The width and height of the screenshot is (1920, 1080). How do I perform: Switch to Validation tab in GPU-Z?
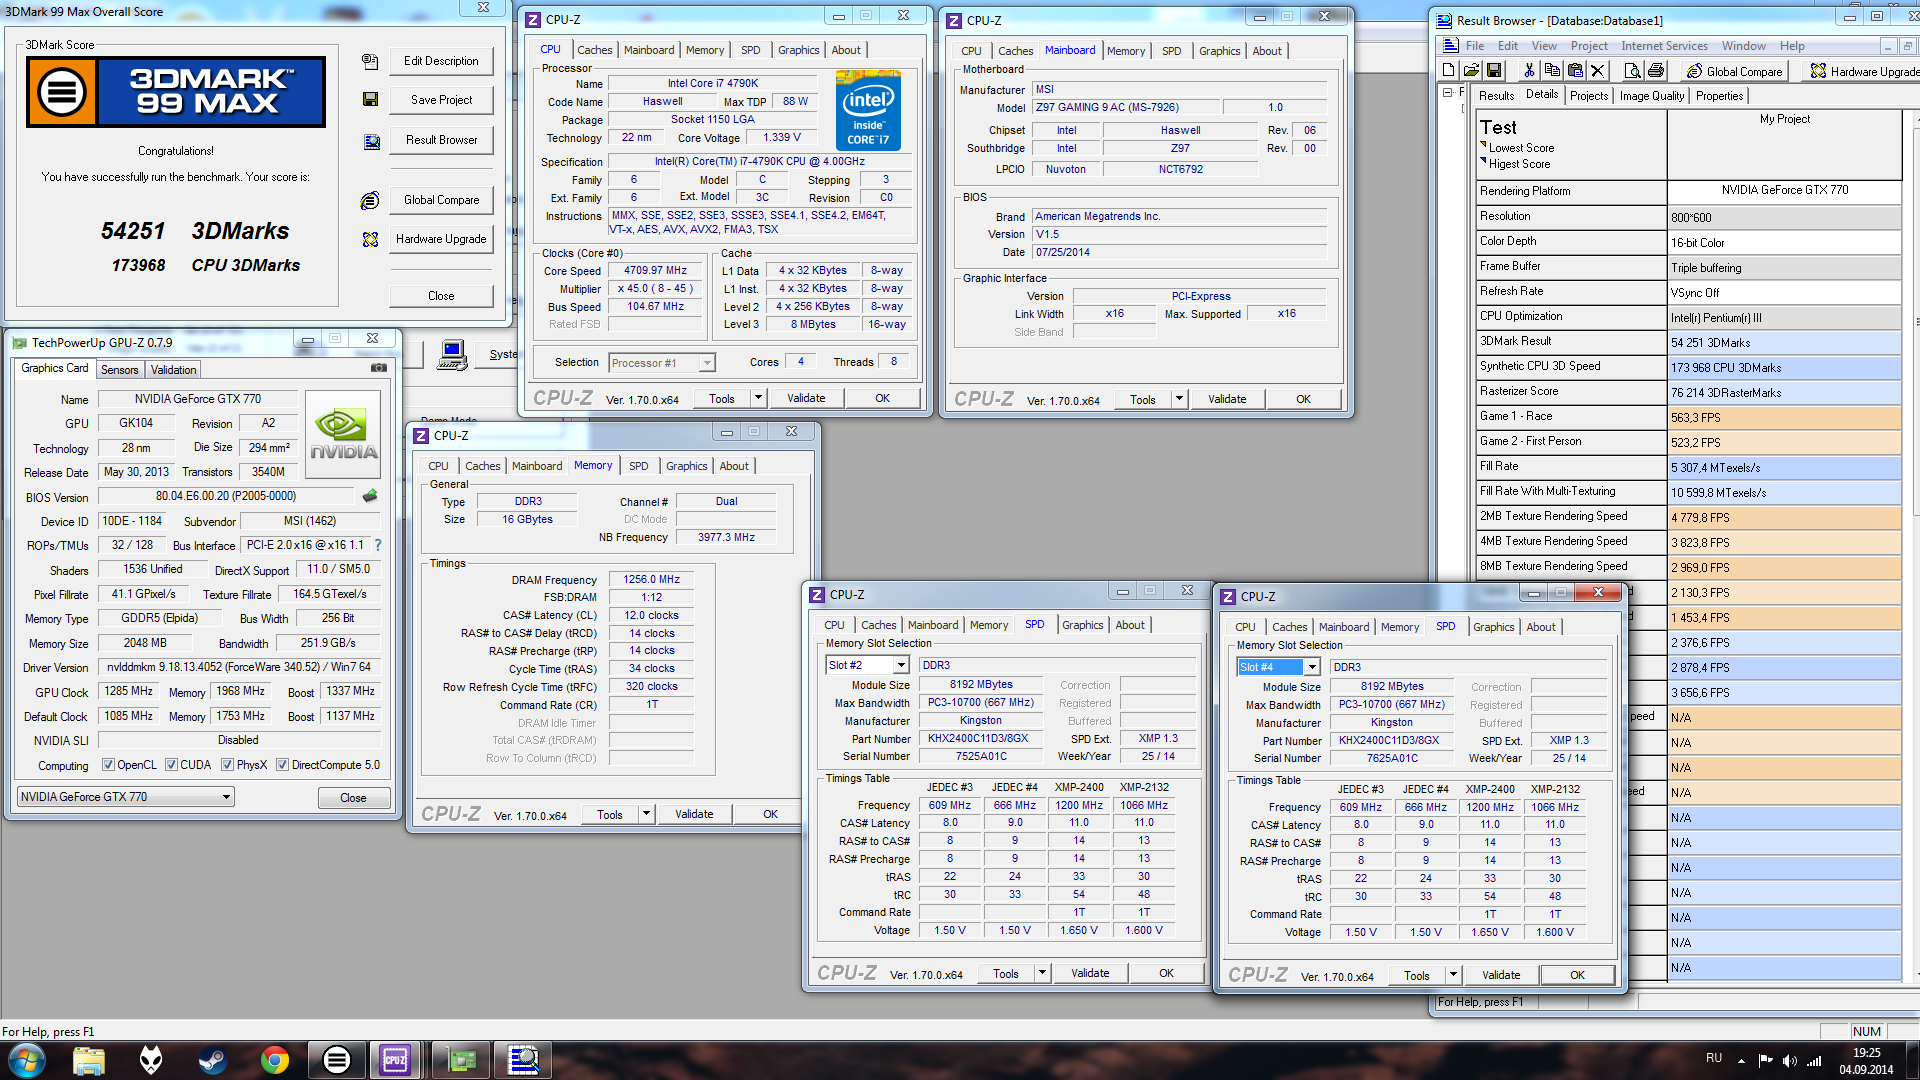[173, 370]
